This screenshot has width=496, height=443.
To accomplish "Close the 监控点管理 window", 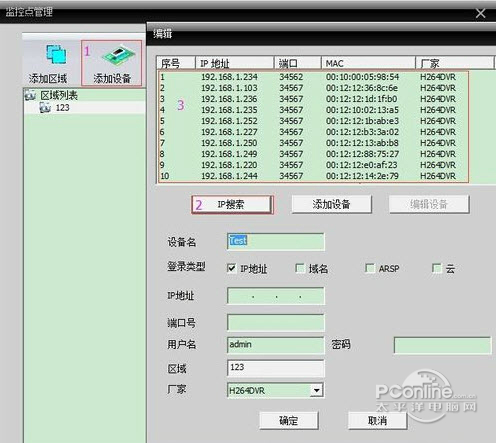I will (x=480, y=13).
